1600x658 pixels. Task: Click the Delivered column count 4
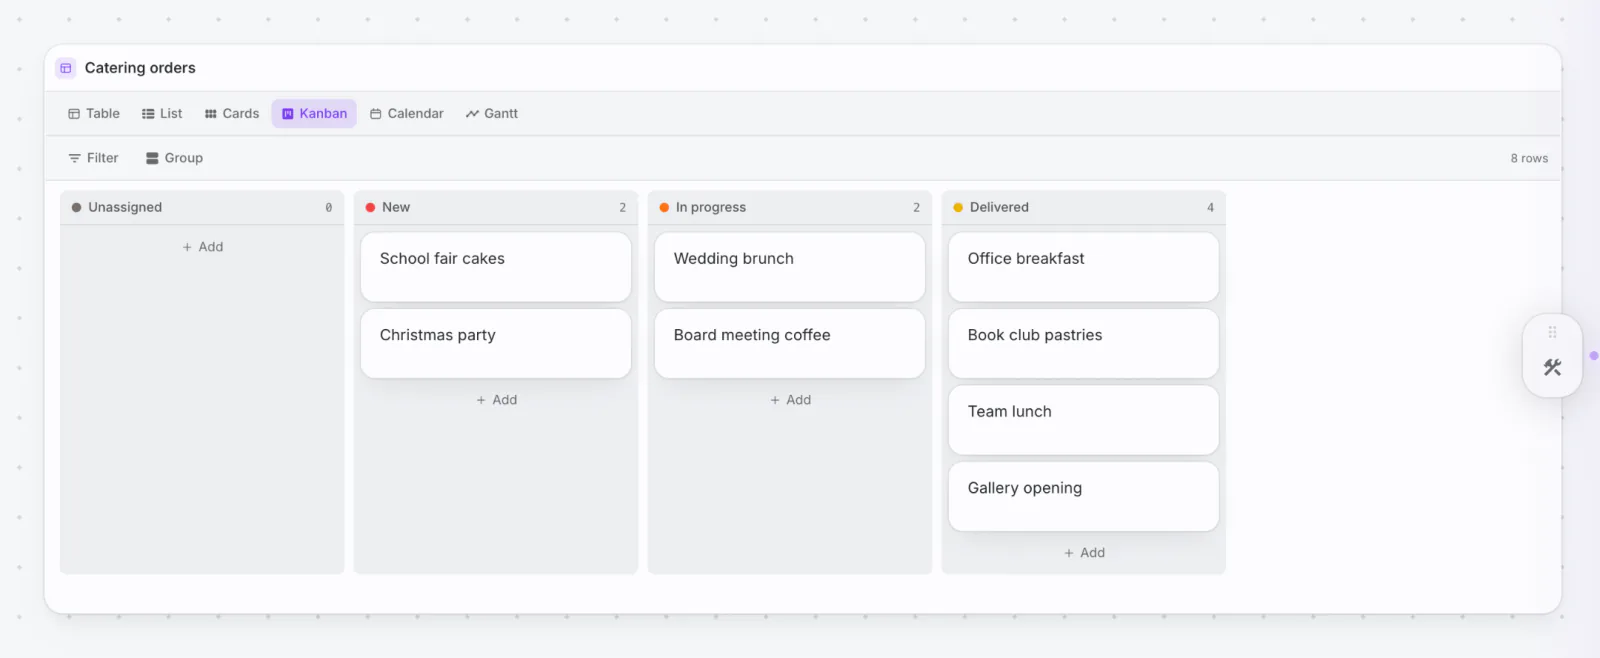pos(1210,207)
